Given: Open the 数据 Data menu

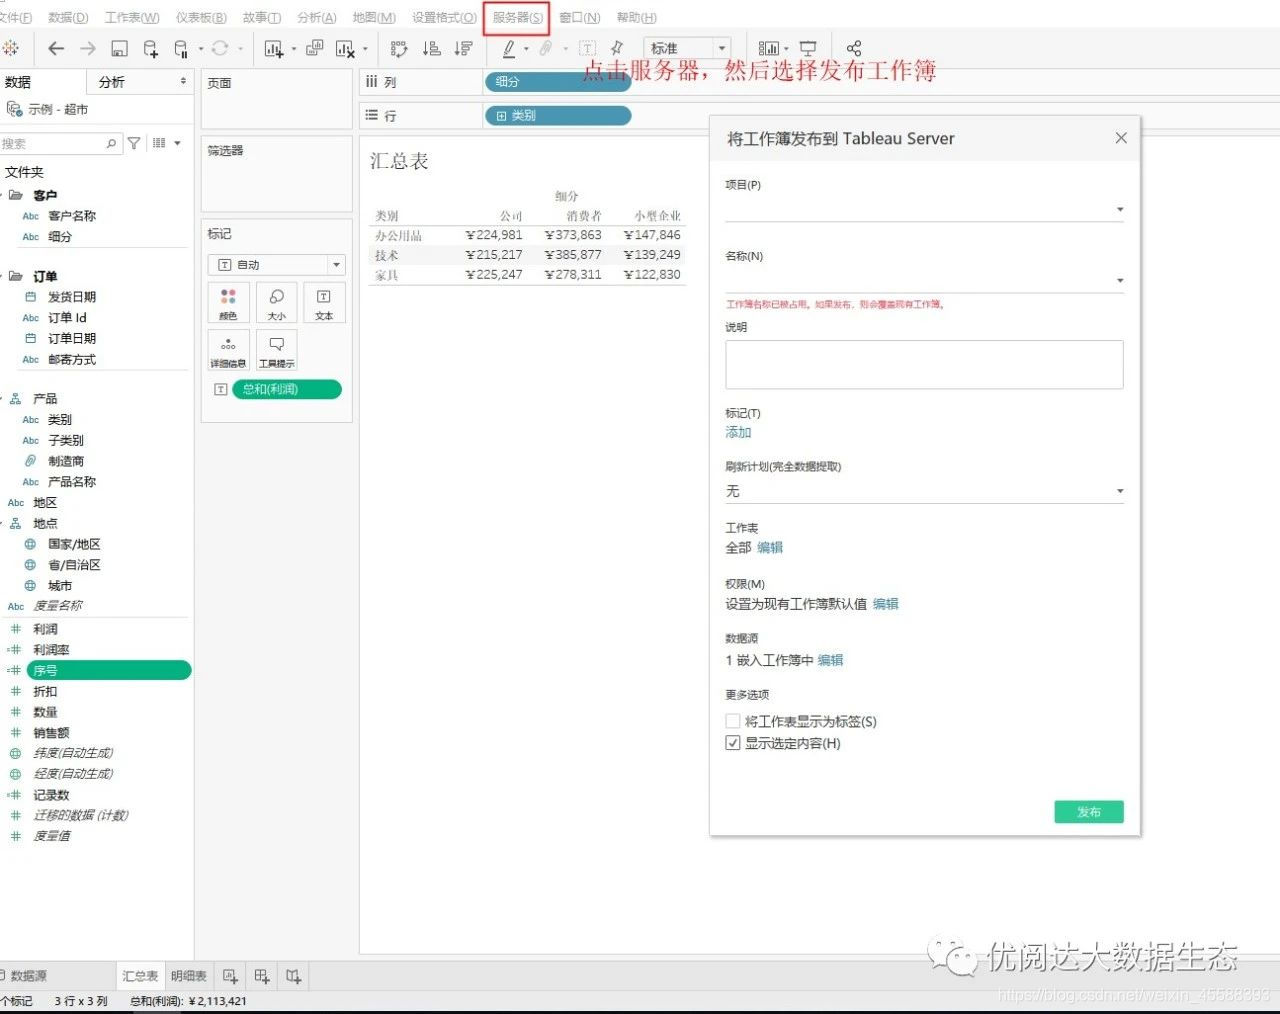Looking at the screenshot, I should 68,17.
